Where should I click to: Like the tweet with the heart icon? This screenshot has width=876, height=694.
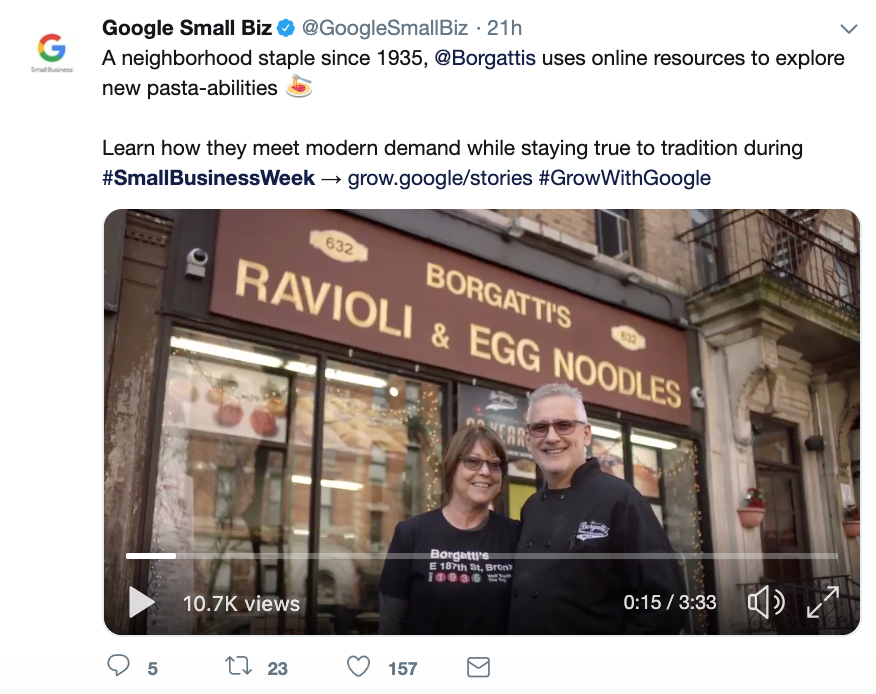pyautogui.click(x=358, y=667)
